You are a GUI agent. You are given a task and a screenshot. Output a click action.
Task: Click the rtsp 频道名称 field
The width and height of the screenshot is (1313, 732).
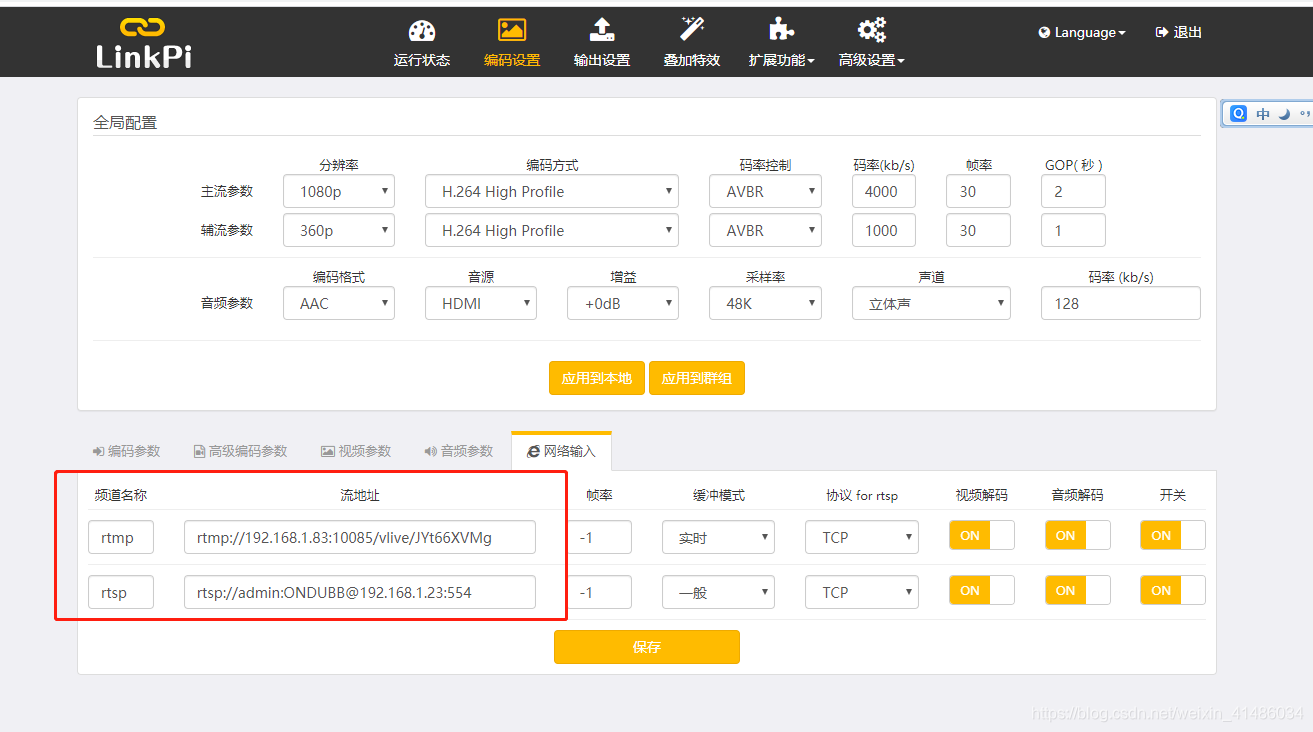coord(121,592)
